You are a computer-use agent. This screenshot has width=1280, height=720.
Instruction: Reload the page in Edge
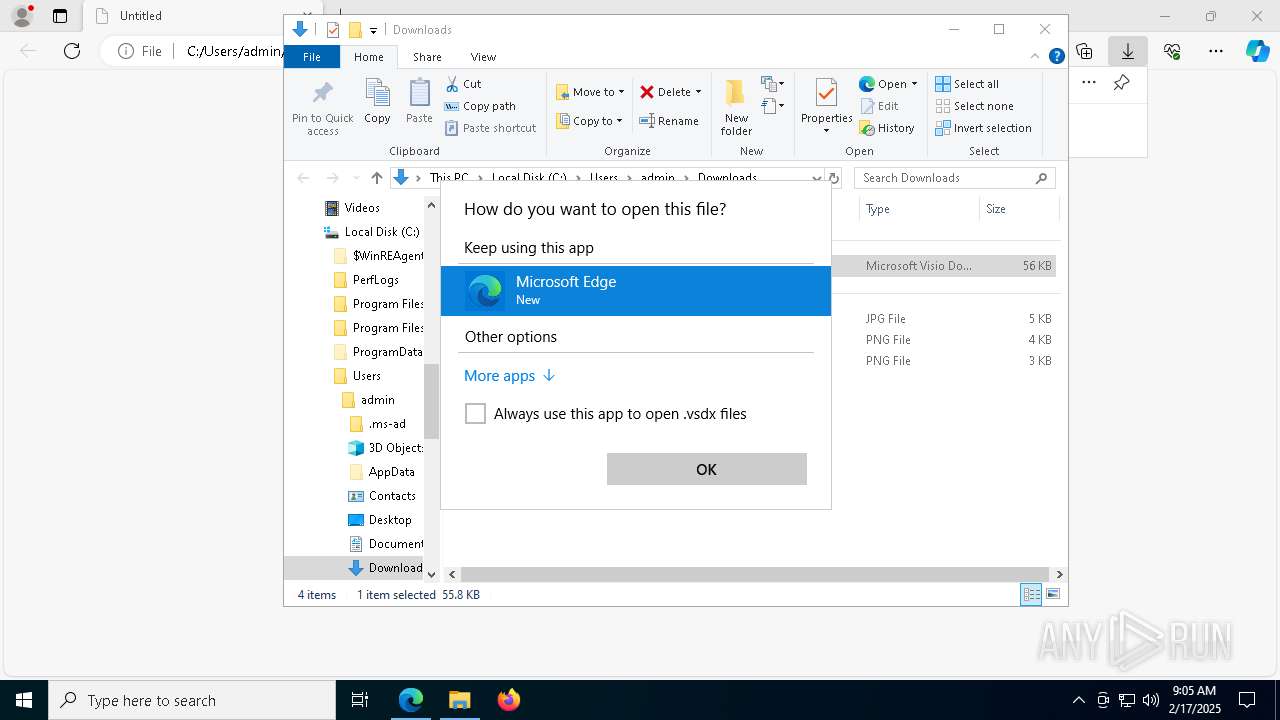[72, 51]
